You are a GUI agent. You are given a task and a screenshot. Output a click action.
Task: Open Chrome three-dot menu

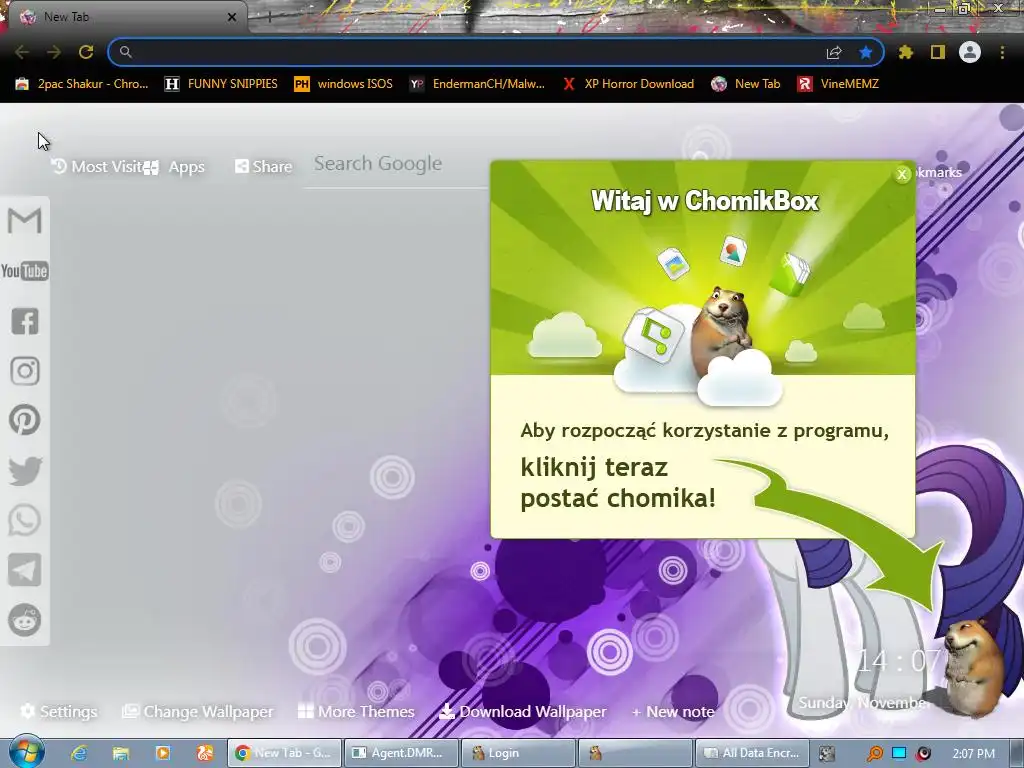tap(1002, 52)
